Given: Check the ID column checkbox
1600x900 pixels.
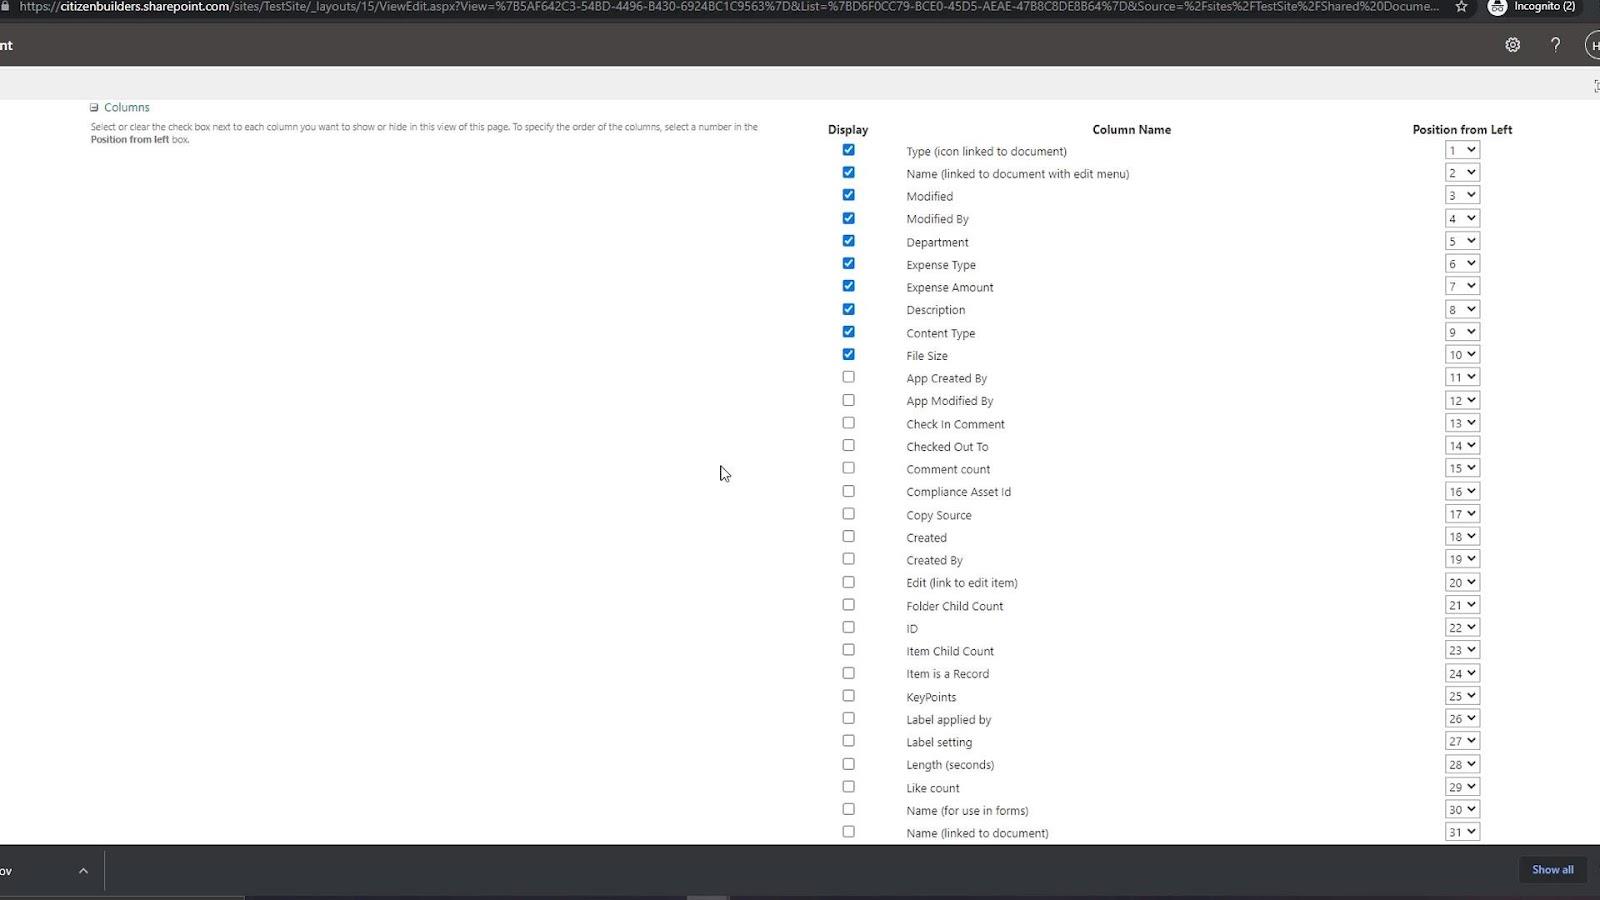Looking at the screenshot, I should pos(848,627).
